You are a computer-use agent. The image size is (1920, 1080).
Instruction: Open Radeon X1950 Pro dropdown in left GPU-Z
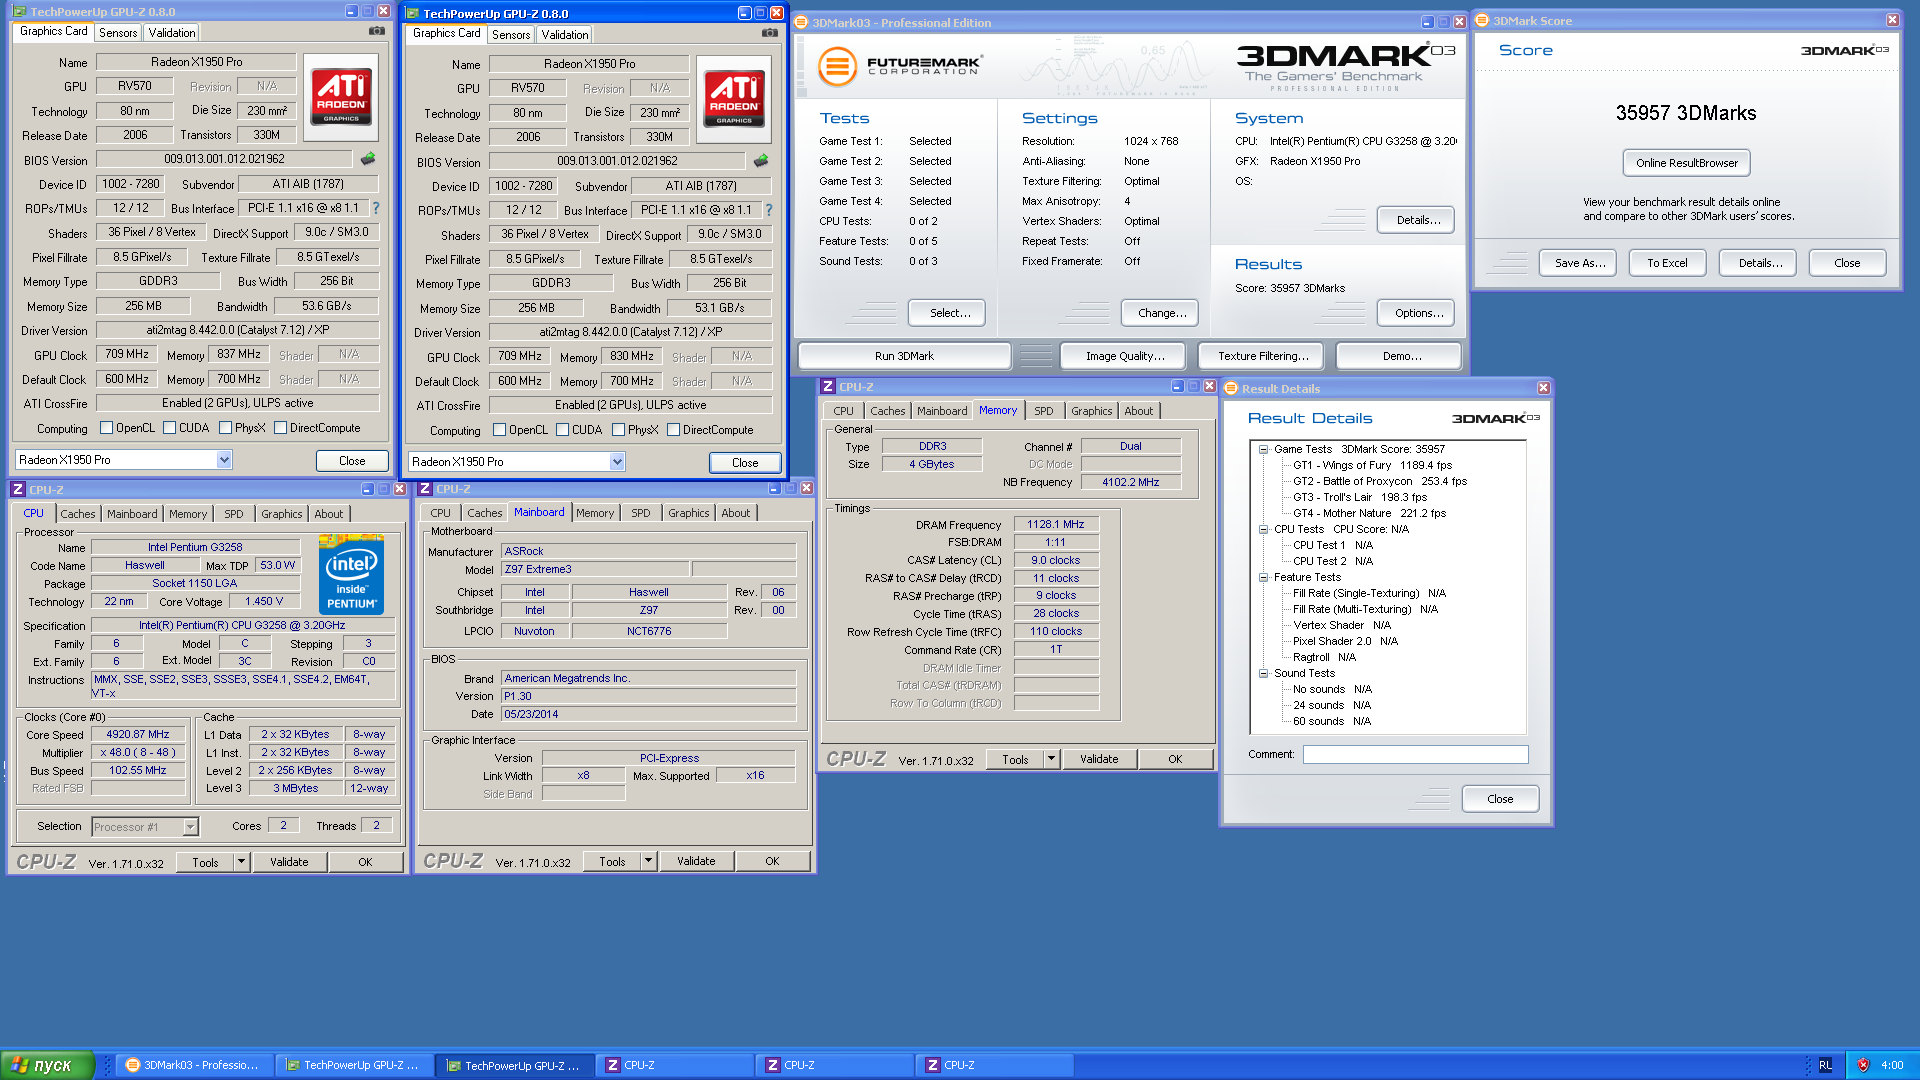(224, 460)
